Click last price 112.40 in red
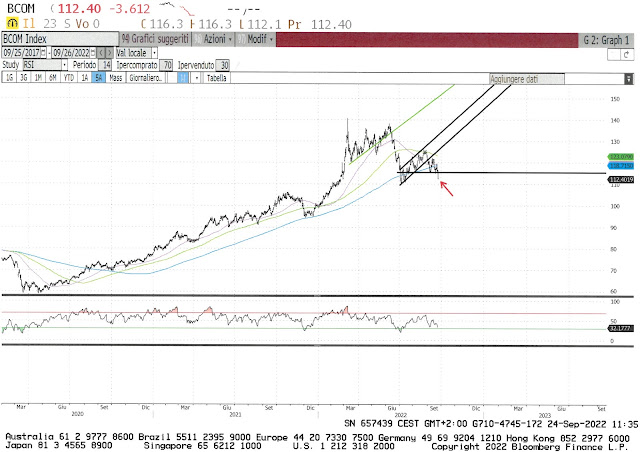 click(79, 8)
